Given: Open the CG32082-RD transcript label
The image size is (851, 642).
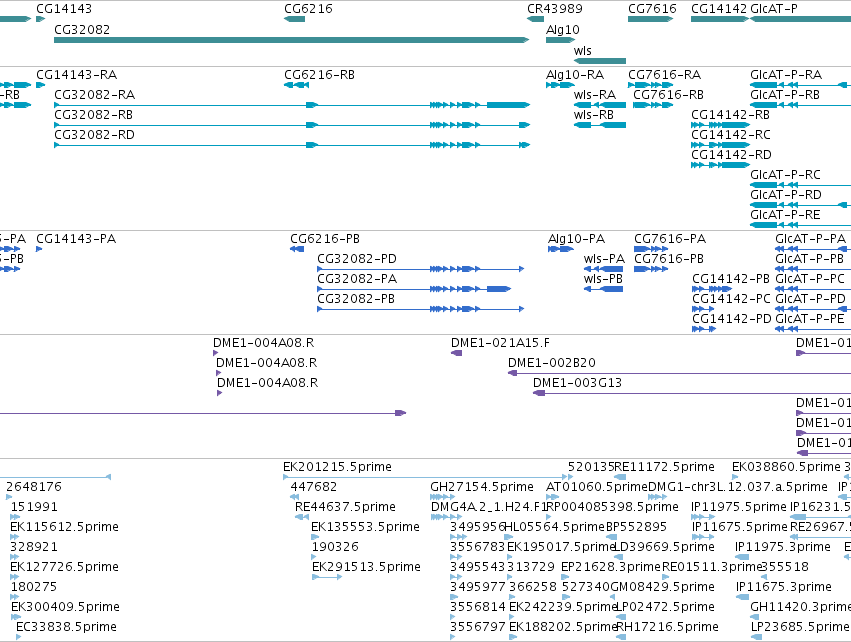Looking at the screenshot, I should 94,135.
